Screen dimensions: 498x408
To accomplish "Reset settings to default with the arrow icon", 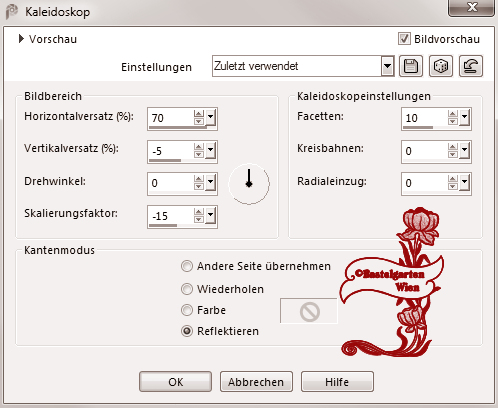I will 471,66.
